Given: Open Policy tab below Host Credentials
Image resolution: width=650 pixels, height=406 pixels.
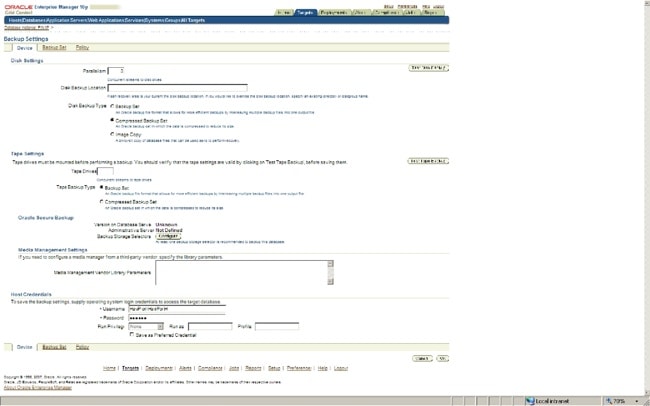Looking at the screenshot, I should coord(82,347).
